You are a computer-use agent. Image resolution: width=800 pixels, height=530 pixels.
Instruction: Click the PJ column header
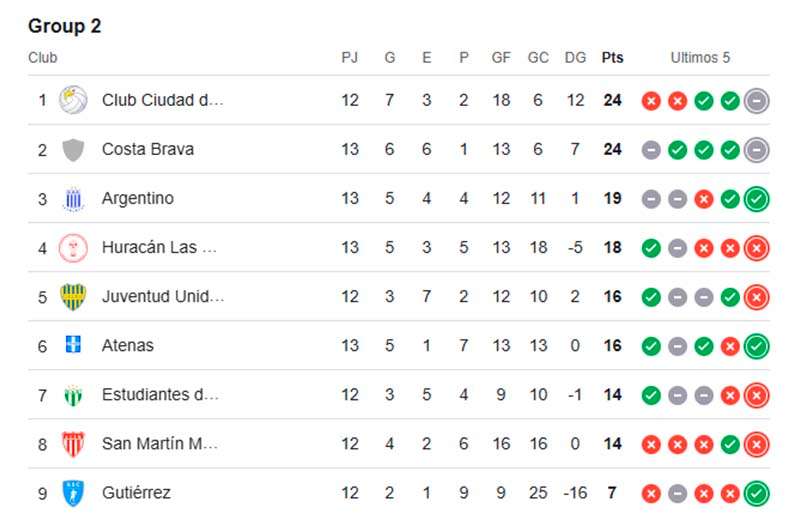coord(349,58)
